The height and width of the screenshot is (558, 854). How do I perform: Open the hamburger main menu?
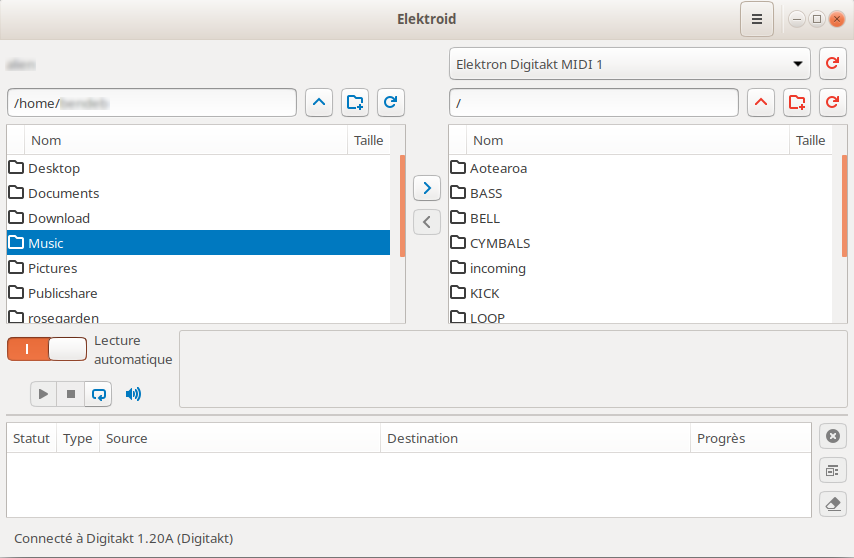point(757,19)
